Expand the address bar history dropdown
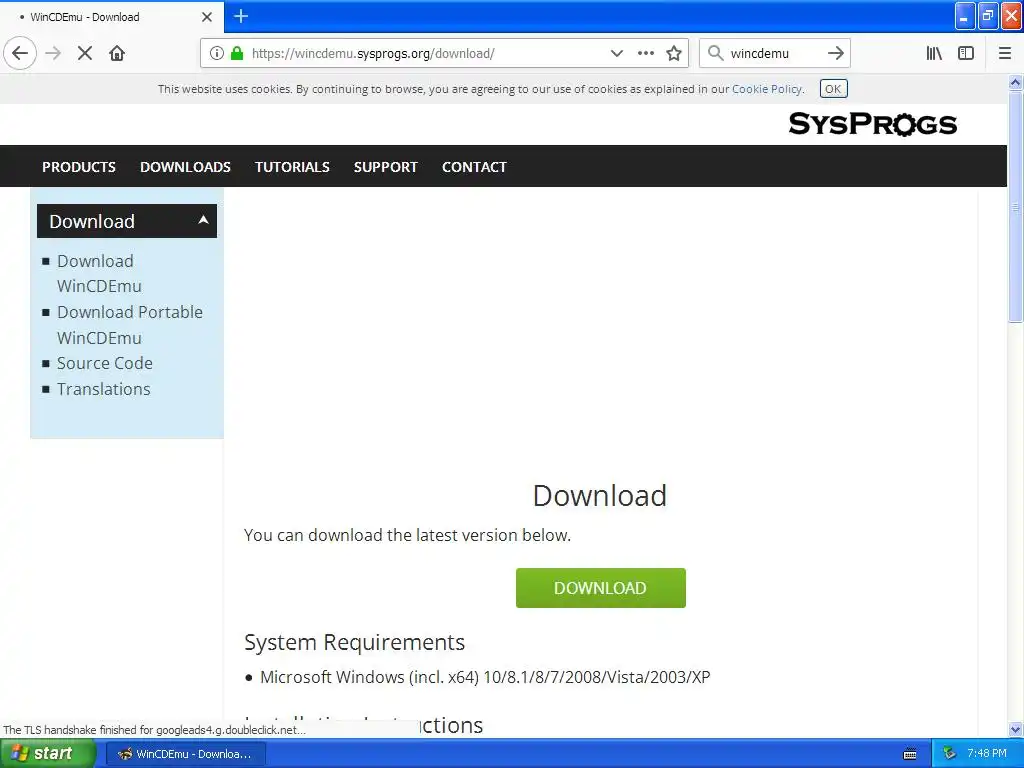This screenshot has height=768, width=1024. 616,53
